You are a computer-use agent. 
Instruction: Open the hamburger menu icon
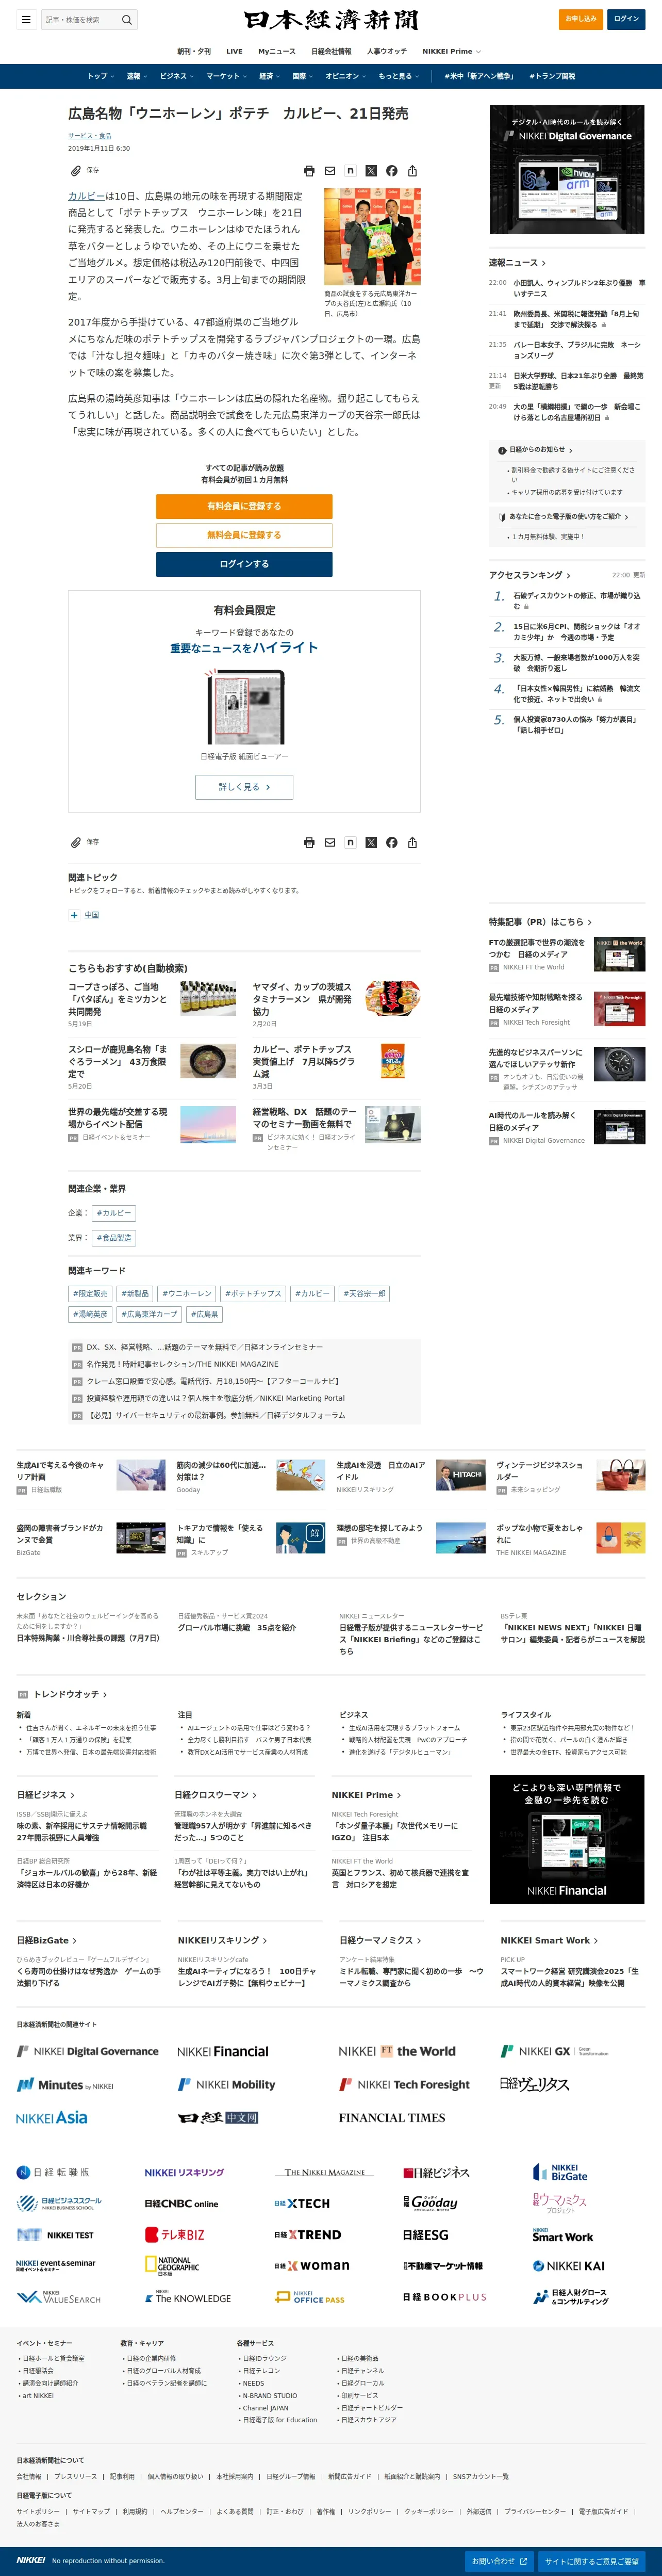coord(26,19)
